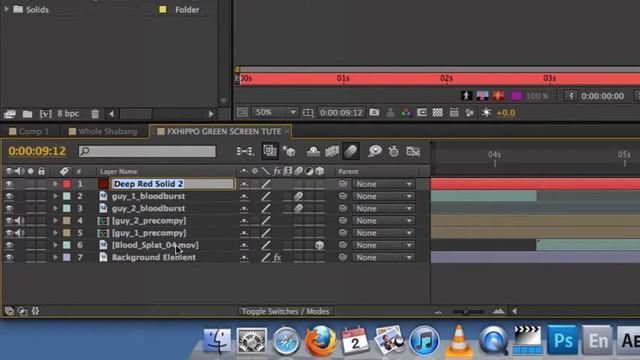
Task: Close the FXHIPPO GREEN SCREEN TUTE tab
Action: click(x=287, y=131)
